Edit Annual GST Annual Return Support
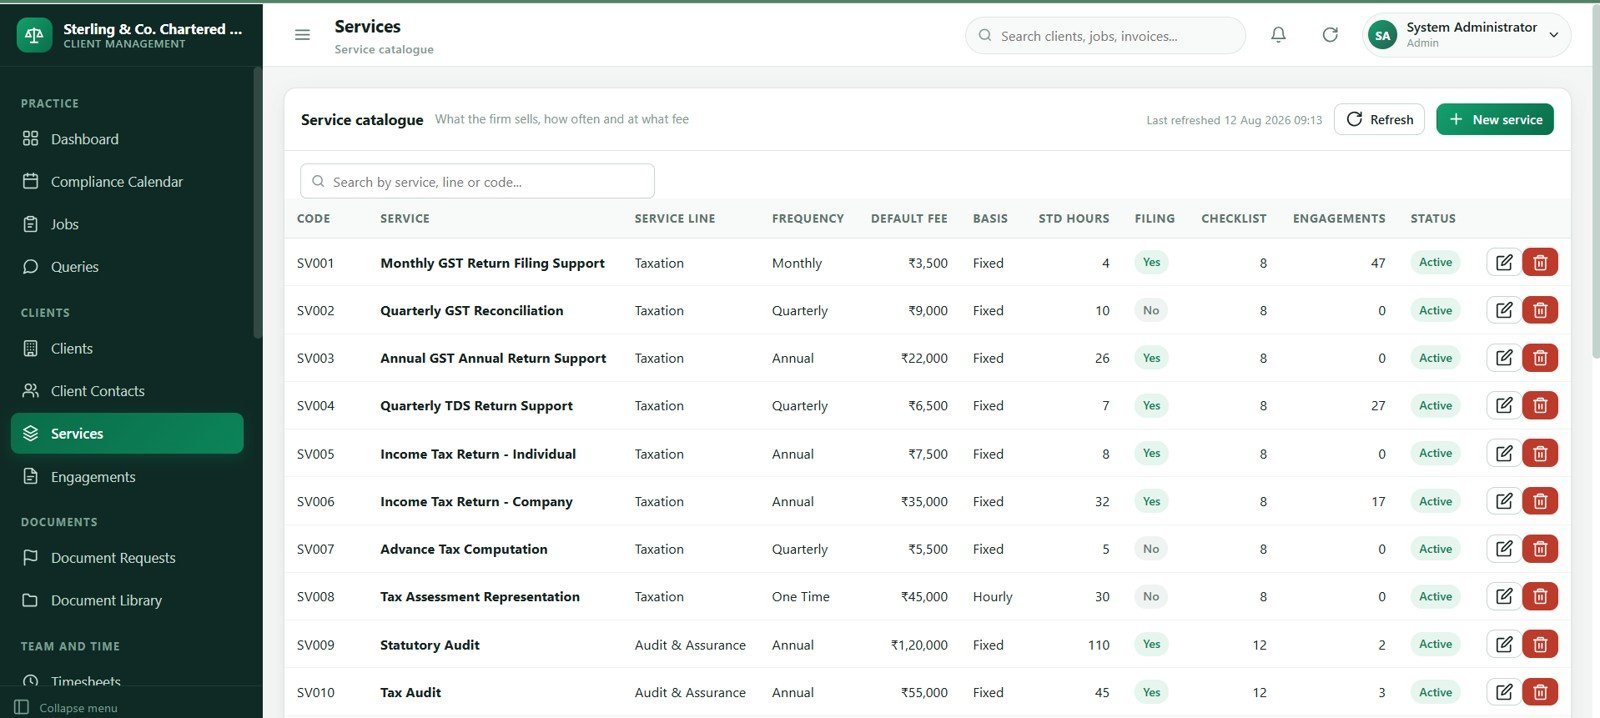Image resolution: width=1600 pixels, height=718 pixels. (1504, 358)
